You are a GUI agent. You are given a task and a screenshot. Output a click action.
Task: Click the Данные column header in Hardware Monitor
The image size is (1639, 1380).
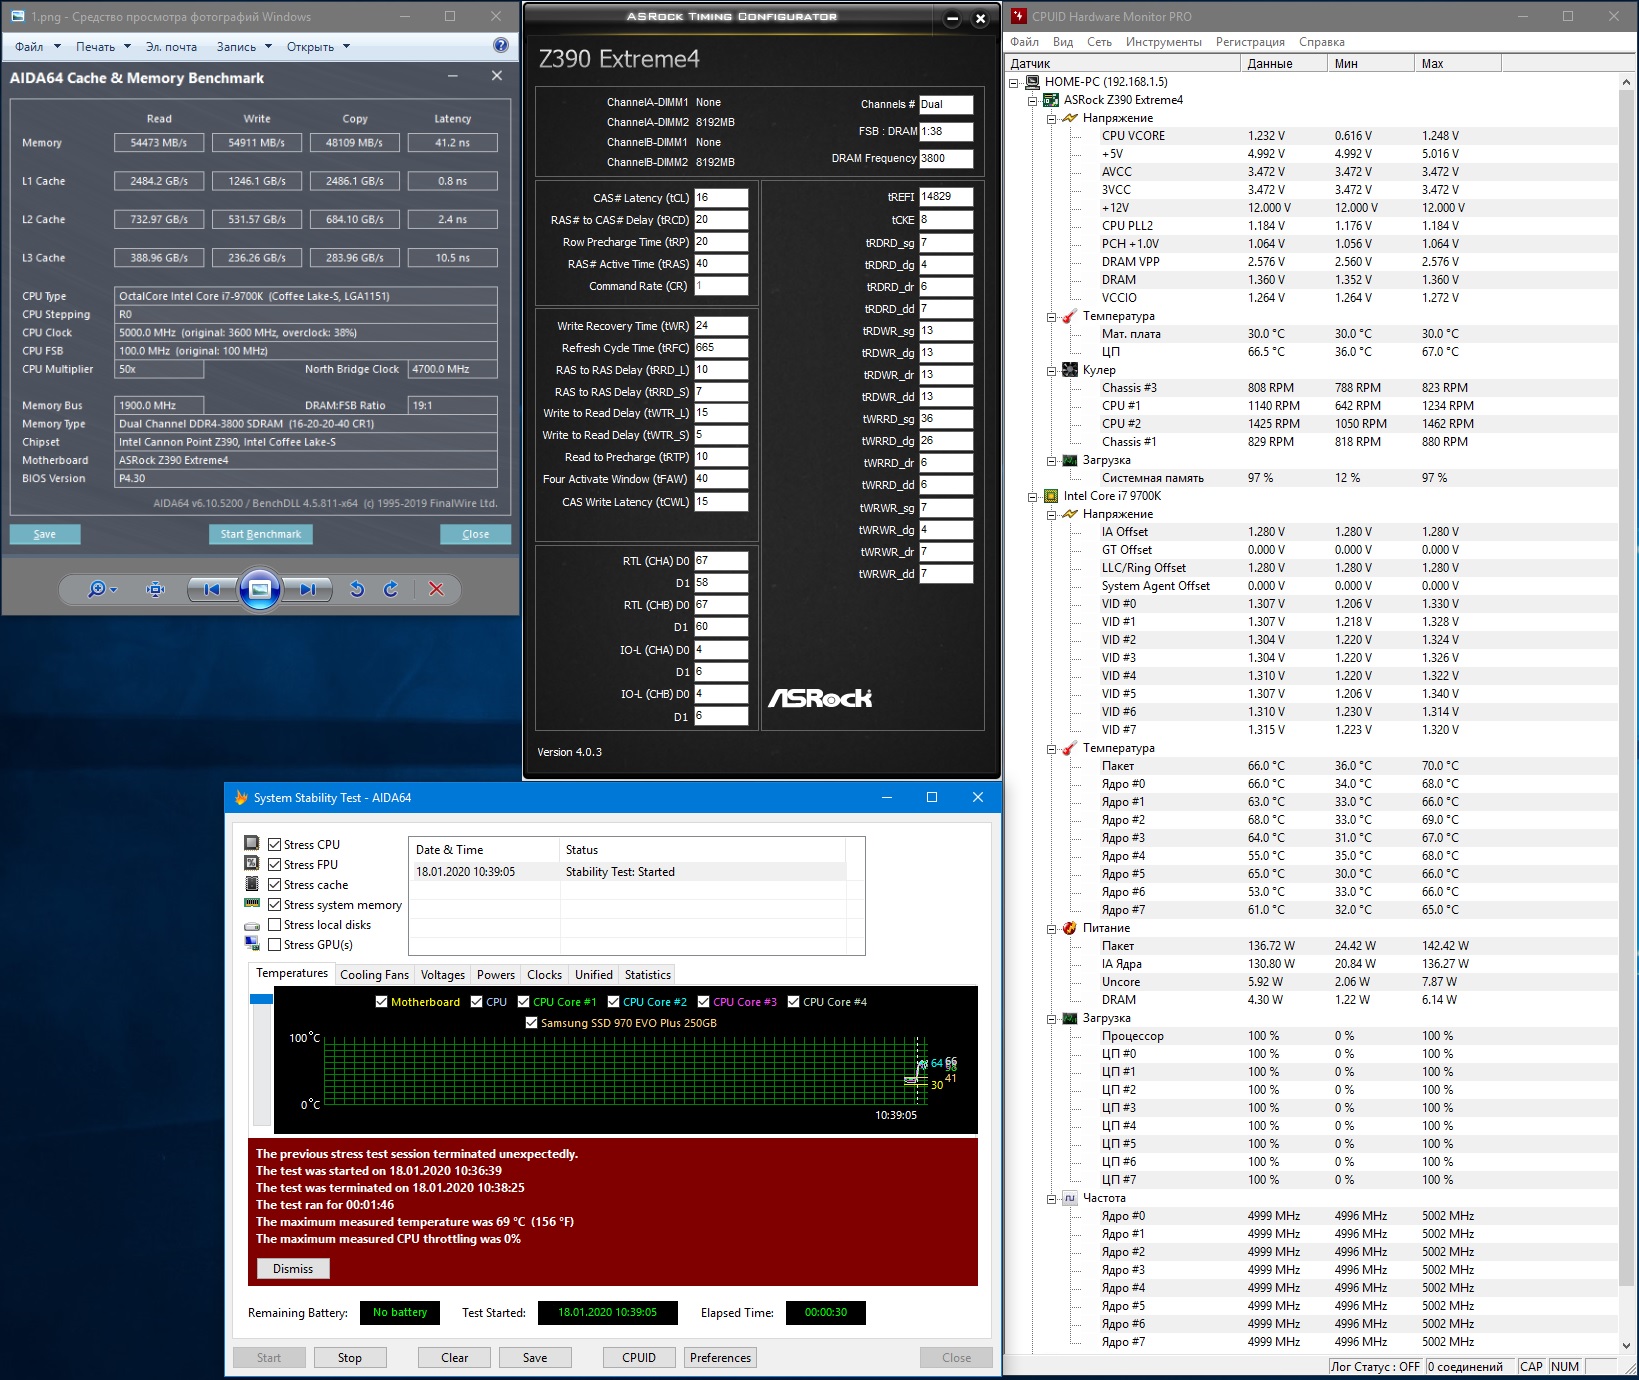[x=1285, y=63]
